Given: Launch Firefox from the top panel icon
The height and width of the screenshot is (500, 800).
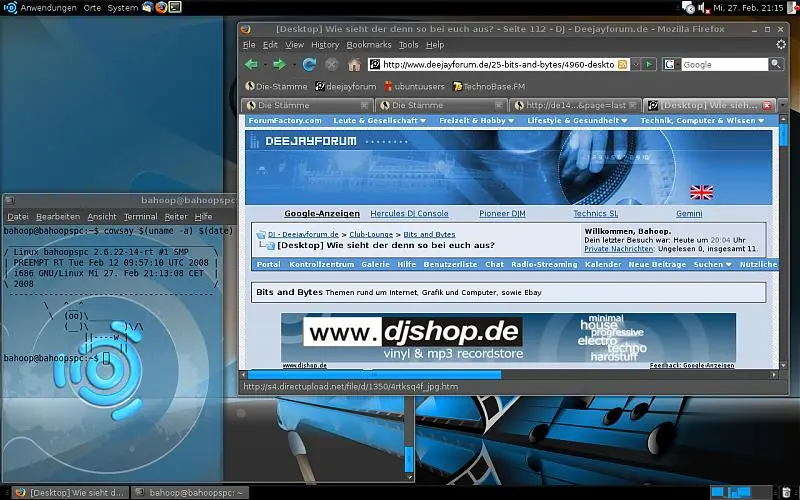Looking at the screenshot, I should coord(162,7).
